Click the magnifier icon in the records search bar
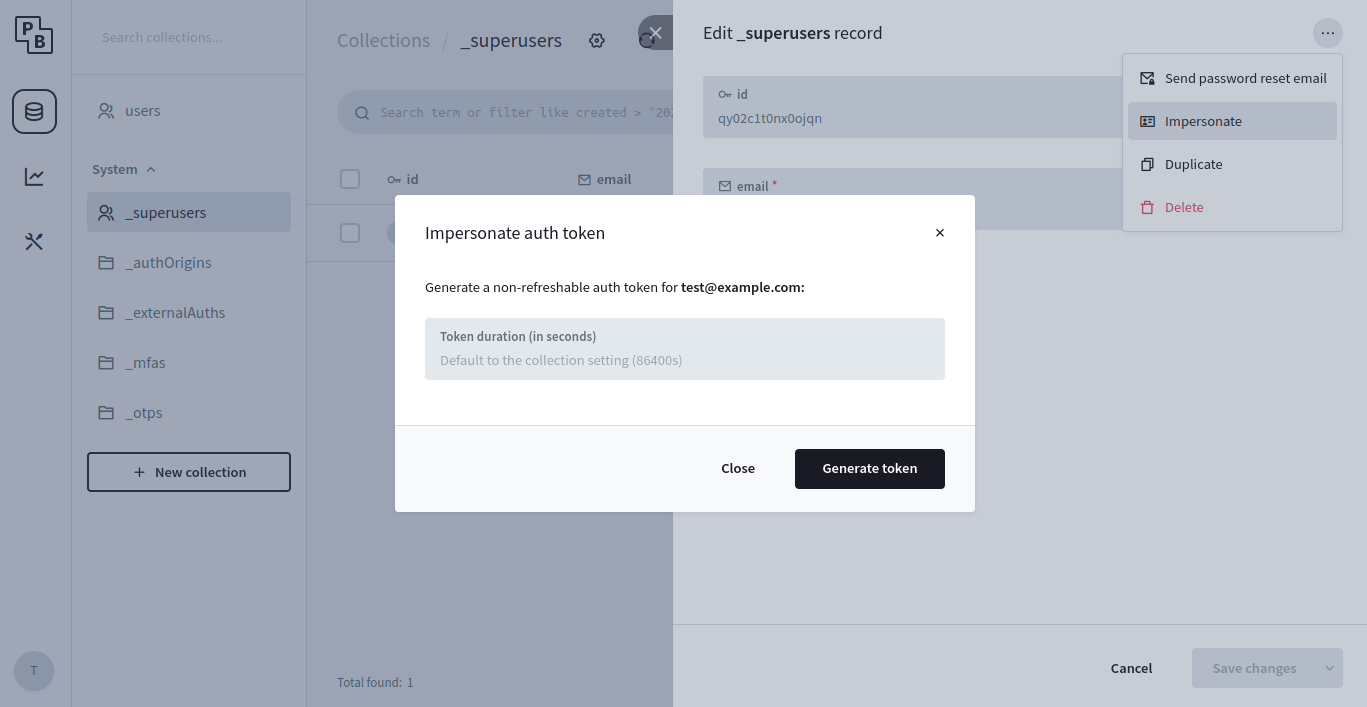The width and height of the screenshot is (1367, 707). point(362,112)
